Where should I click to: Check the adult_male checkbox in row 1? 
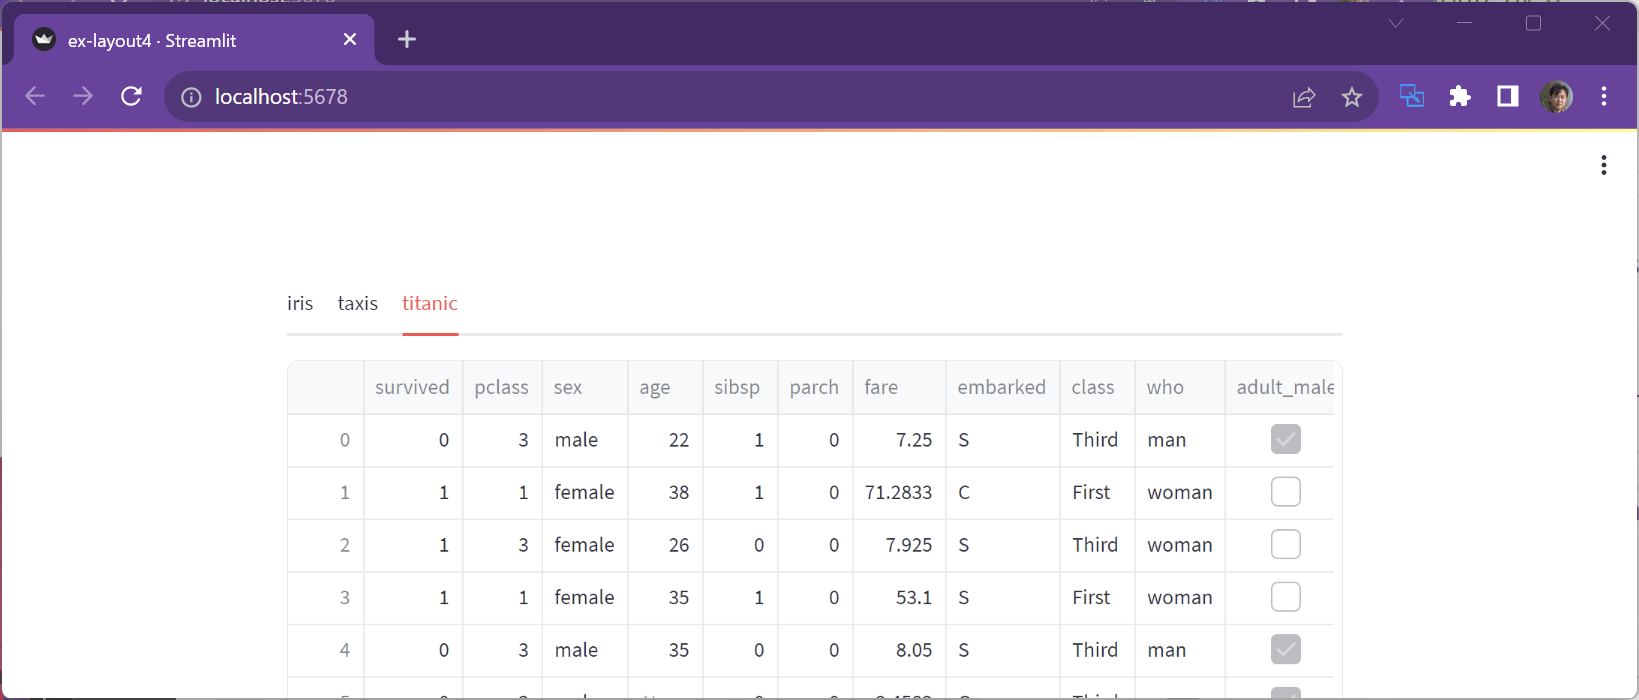pos(1285,492)
